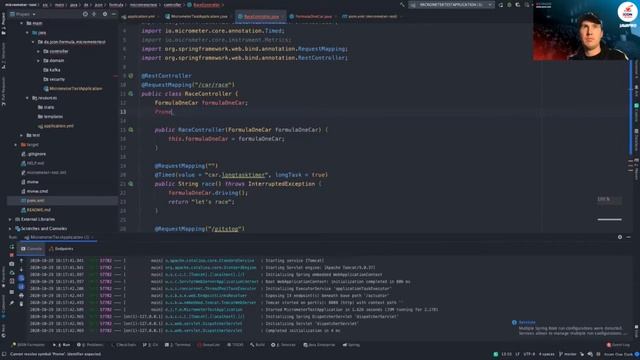The image size is (640, 360).
Task: Select mvnw.cmd file in project tree
Action: point(34,191)
